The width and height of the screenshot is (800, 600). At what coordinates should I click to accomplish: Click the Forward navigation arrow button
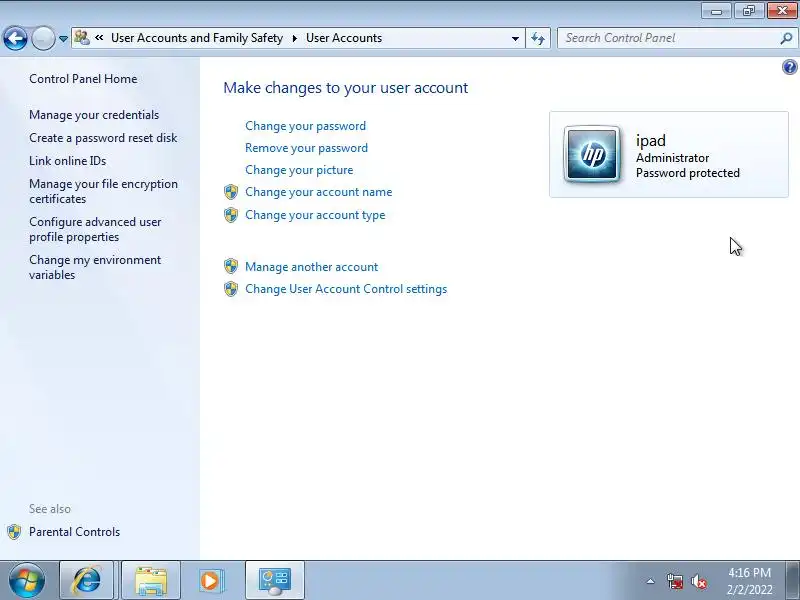43,38
